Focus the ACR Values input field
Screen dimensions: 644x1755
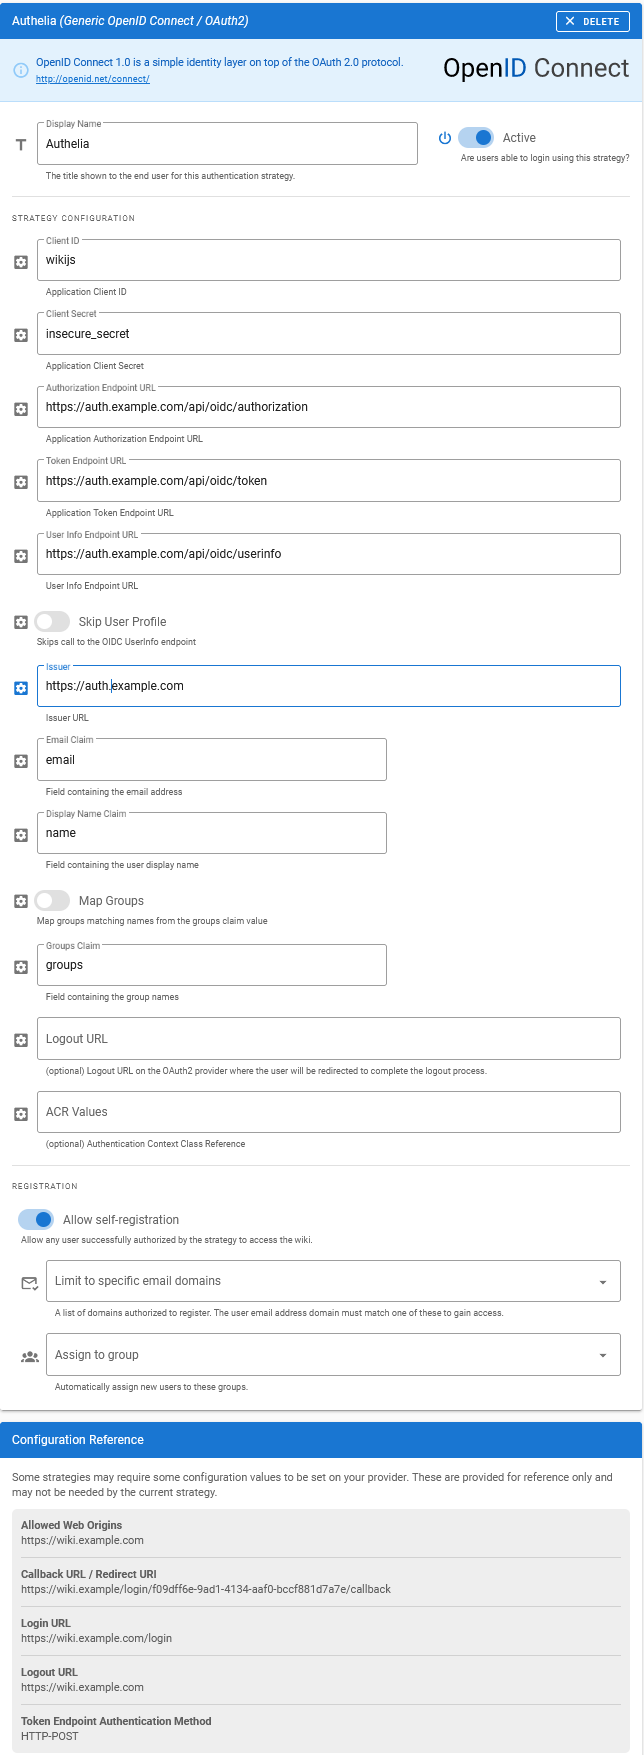click(x=328, y=1112)
